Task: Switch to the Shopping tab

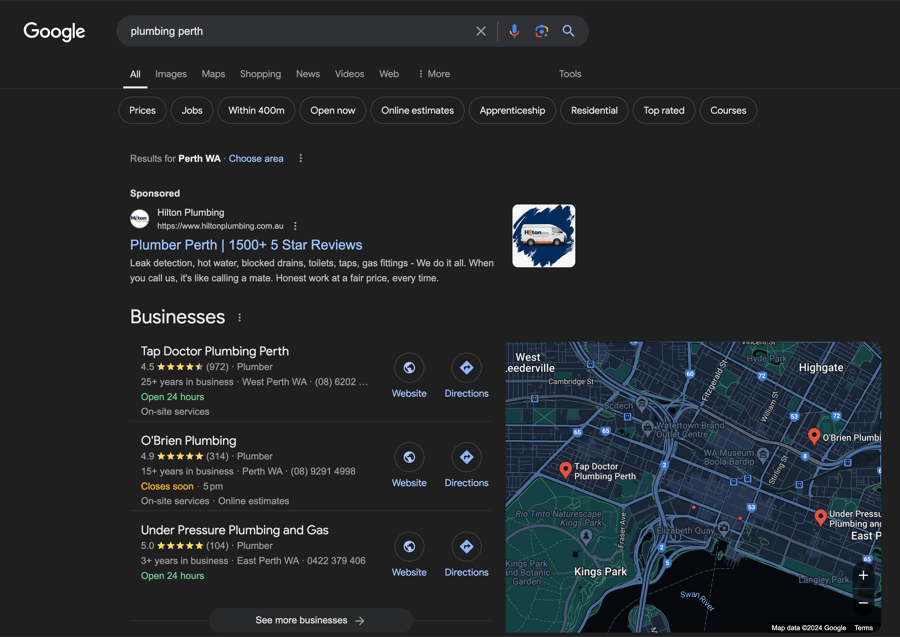Action: tap(261, 74)
